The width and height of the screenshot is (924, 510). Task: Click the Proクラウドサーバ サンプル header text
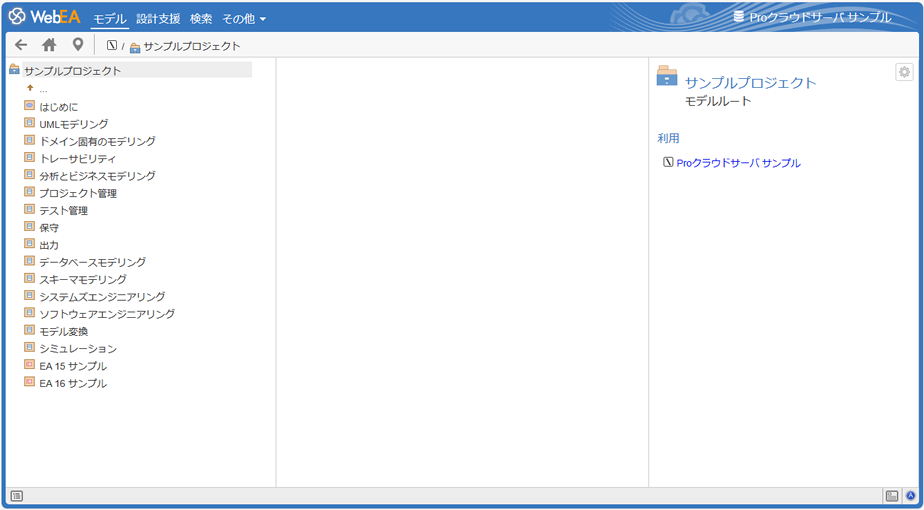(820, 17)
